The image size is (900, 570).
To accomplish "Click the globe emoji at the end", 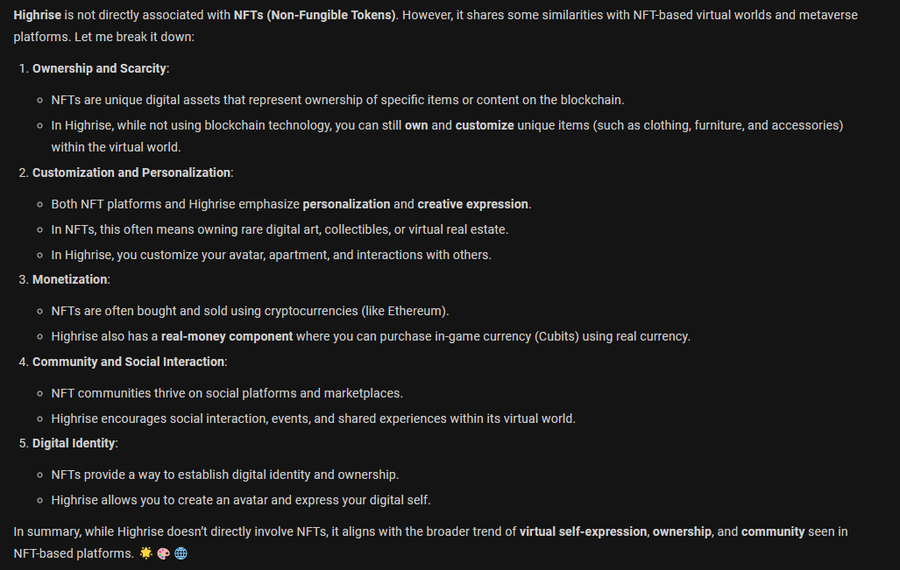I will pyautogui.click(x=180, y=553).
